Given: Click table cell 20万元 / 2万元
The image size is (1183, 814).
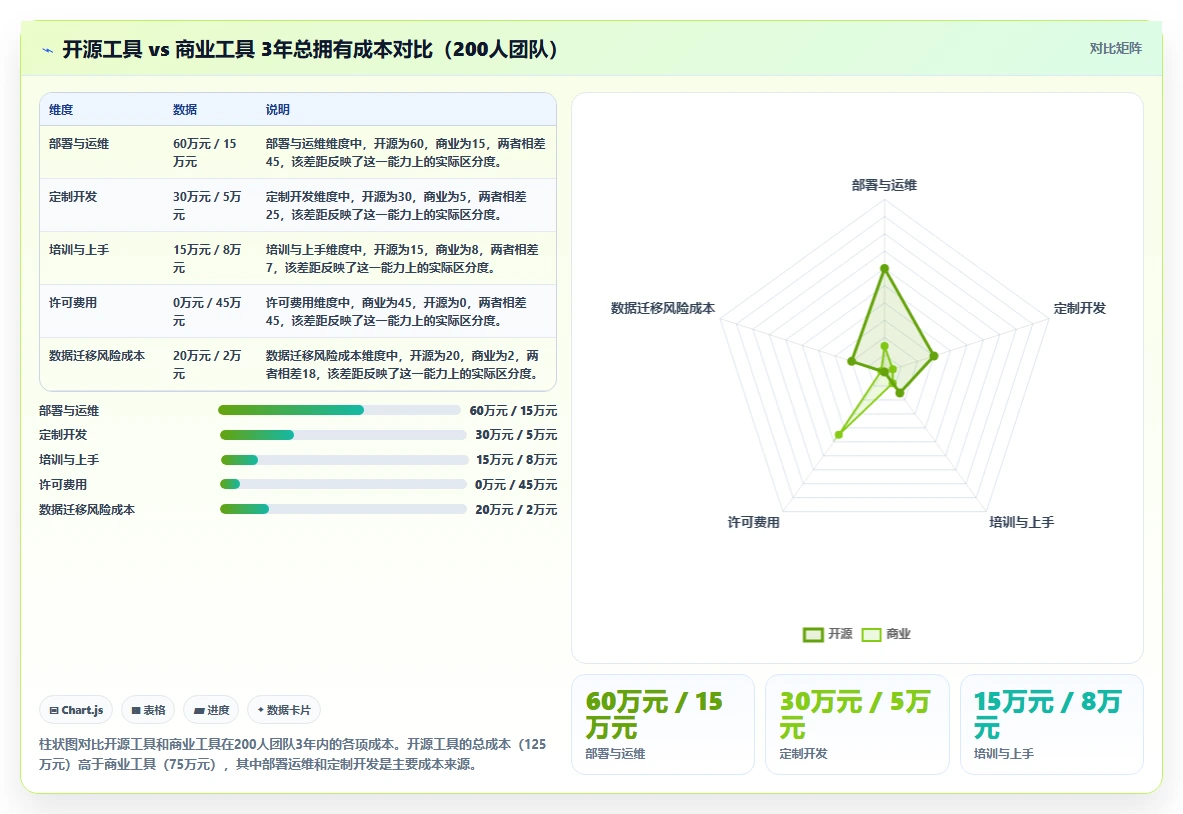Looking at the screenshot, I should pyautogui.click(x=207, y=364).
